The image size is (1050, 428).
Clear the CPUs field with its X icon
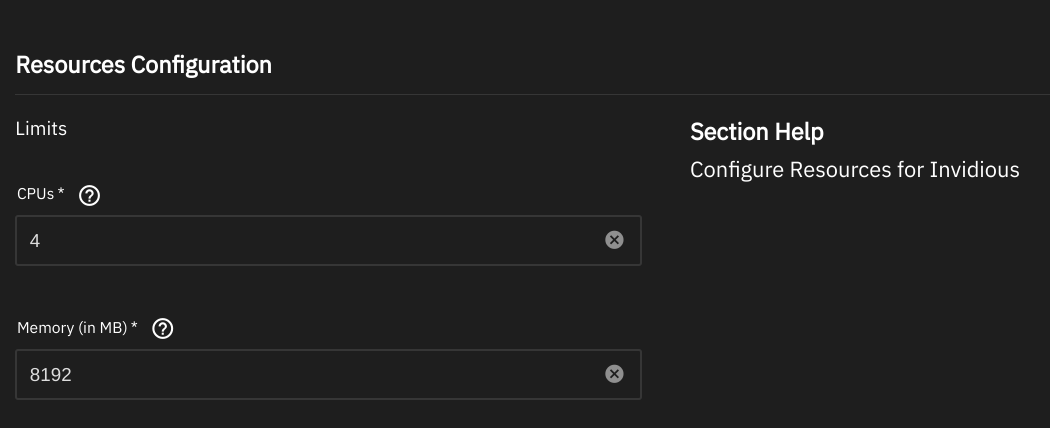(x=614, y=240)
